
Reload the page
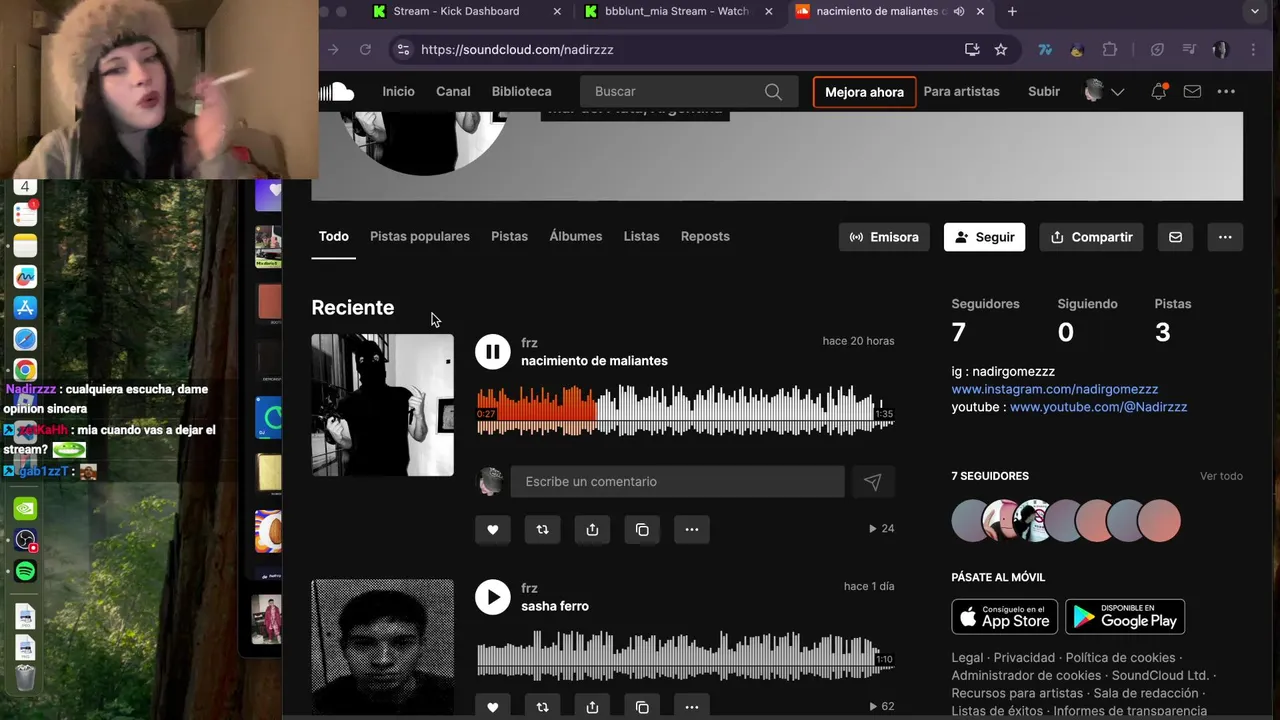[365, 49]
